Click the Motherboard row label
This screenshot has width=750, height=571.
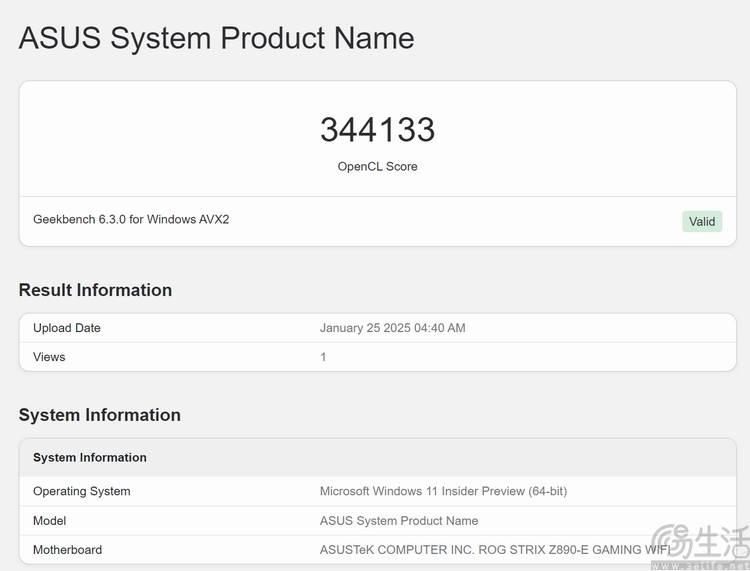point(67,550)
